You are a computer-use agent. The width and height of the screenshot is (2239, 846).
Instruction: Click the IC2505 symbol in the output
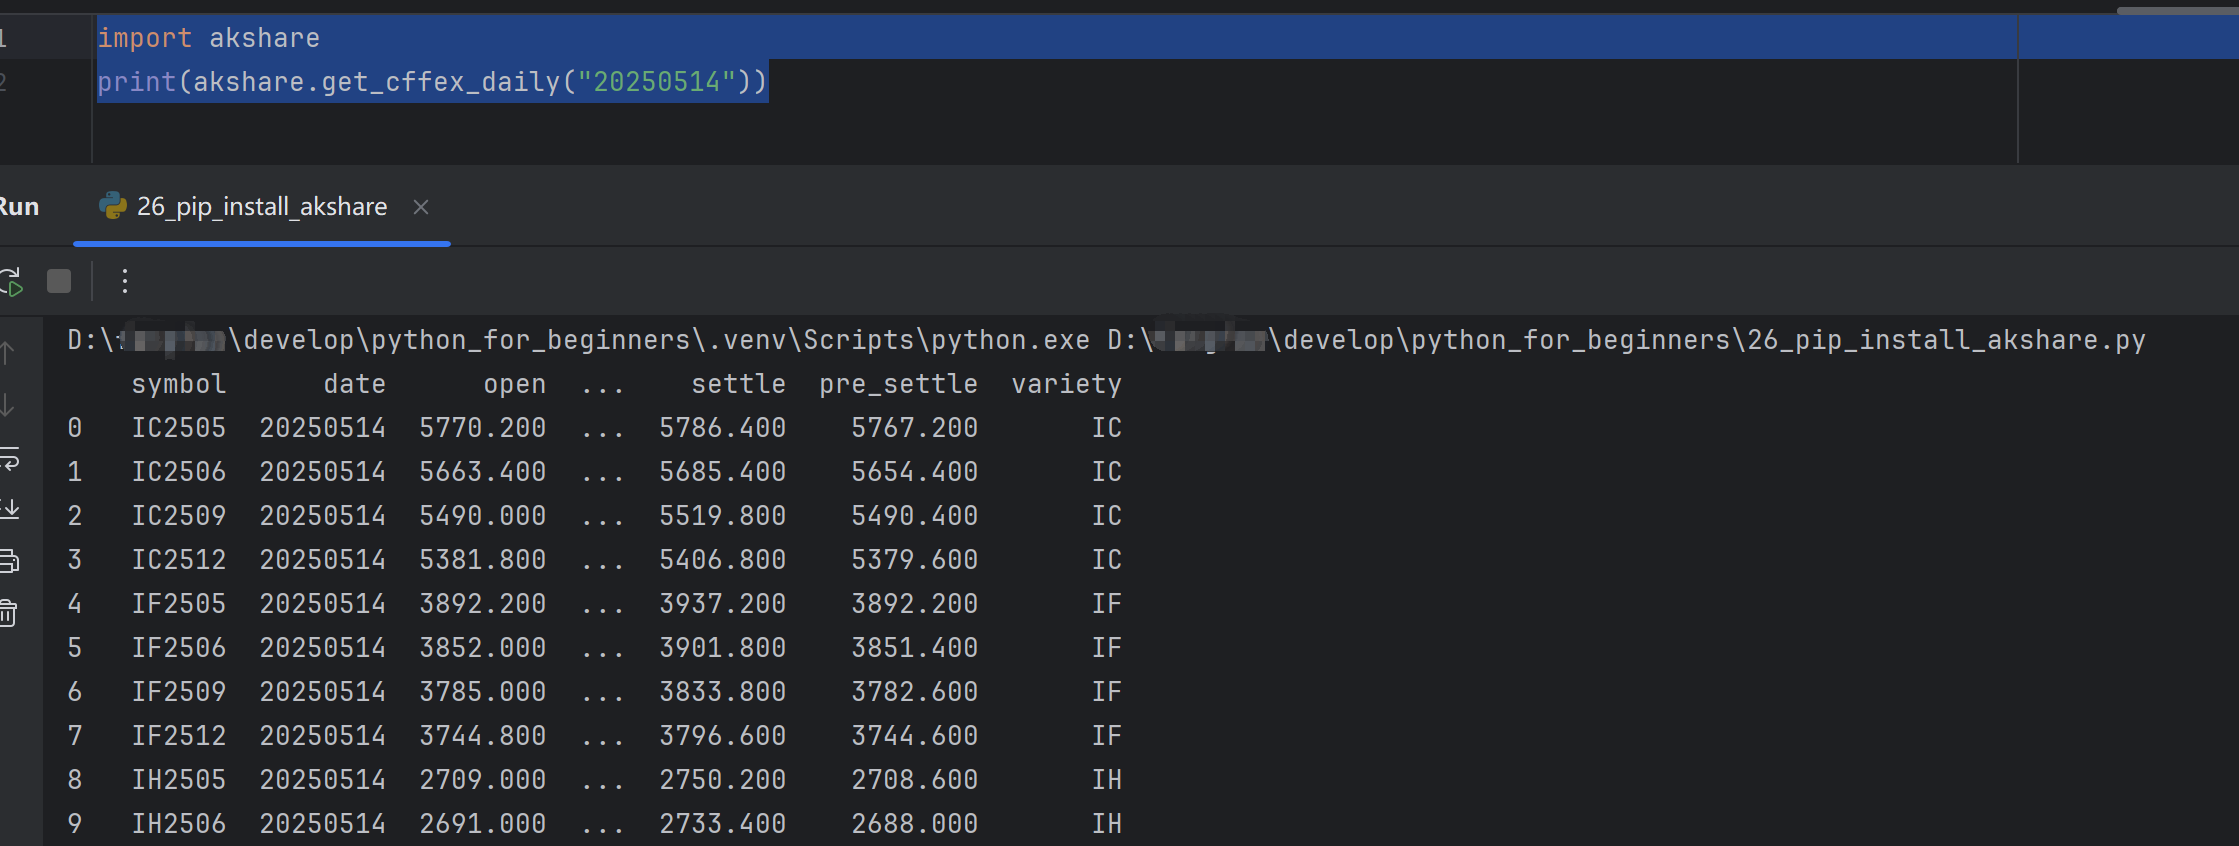pyautogui.click(x=179, y=428)
